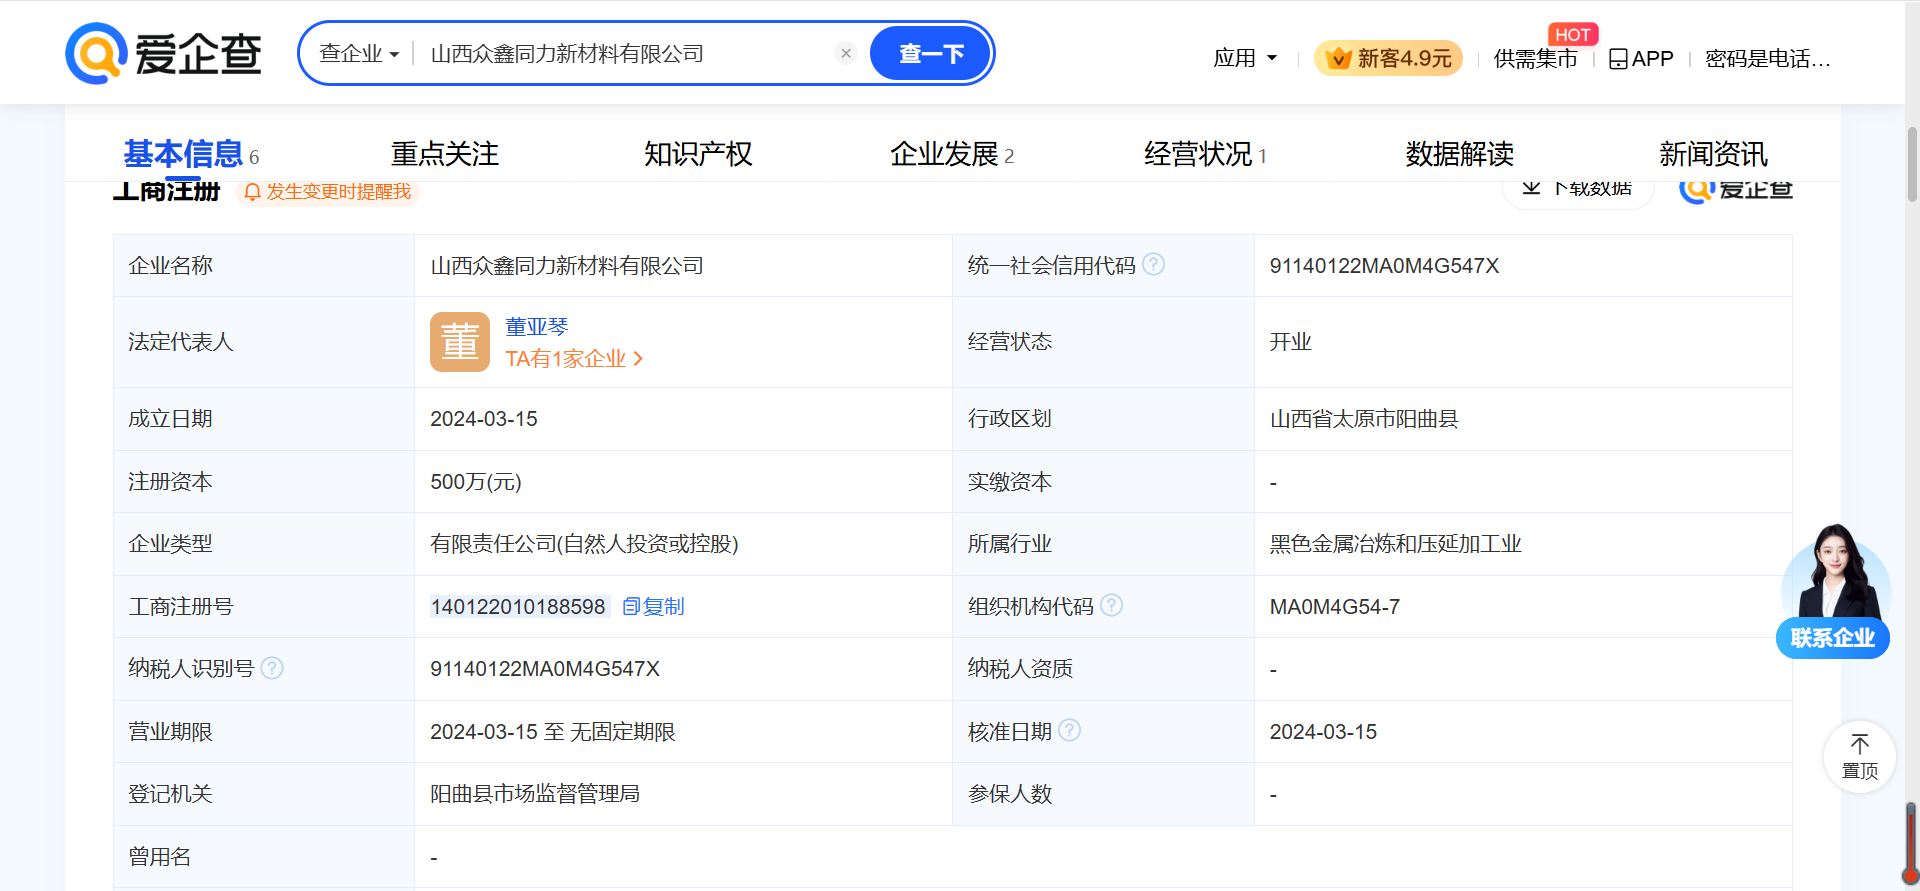Select organization code MA0M4G54-7
The height and width of the screenshot is (891, 1920).
pos(1334,607)
